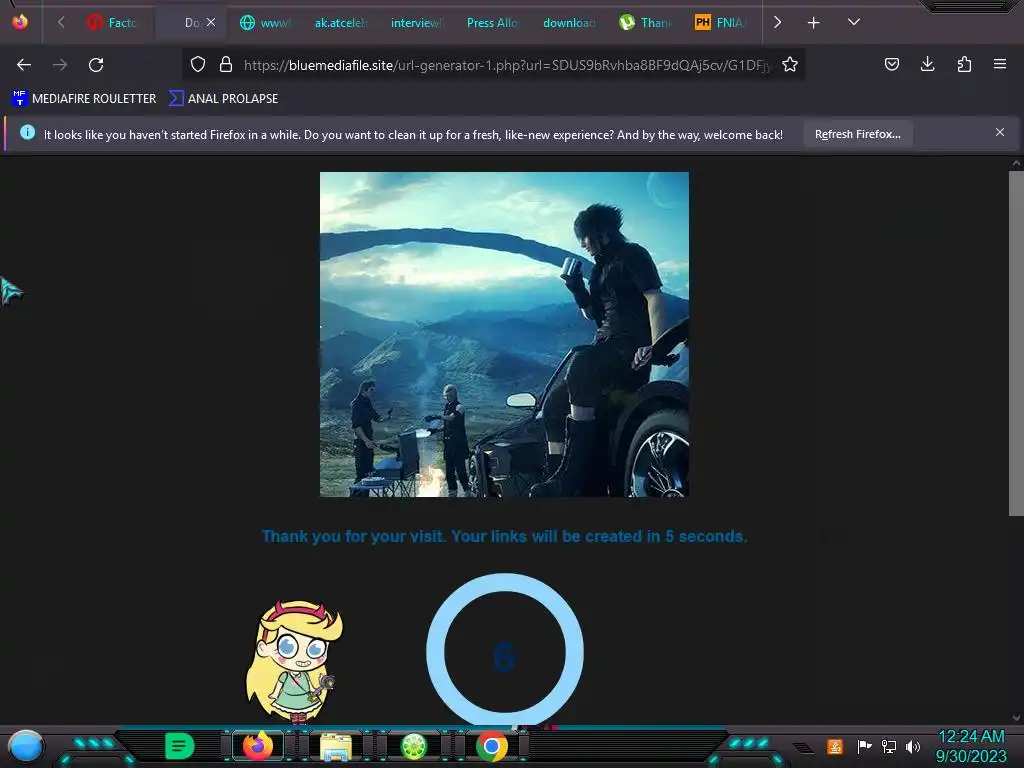This screenshot has height=768, width=1024.
Task: Open the Firefox hamburger menu
Action: click(x=1000, y=64)
